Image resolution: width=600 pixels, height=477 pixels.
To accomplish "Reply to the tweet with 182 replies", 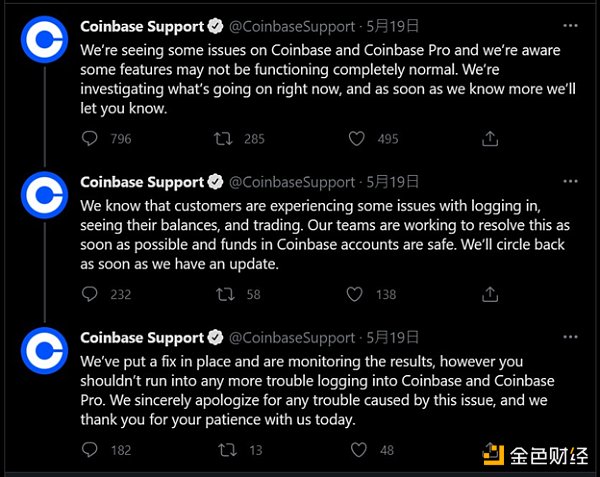I will coord(90,450).
